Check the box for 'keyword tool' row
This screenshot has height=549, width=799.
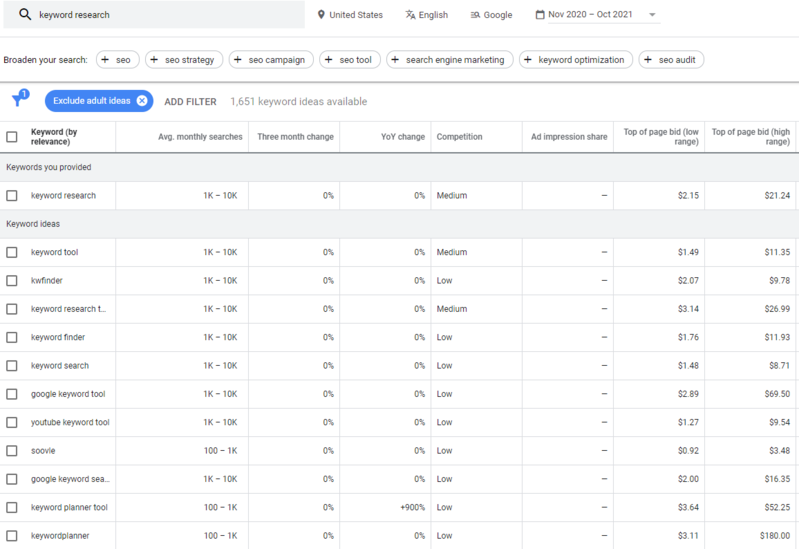(12, 252)
